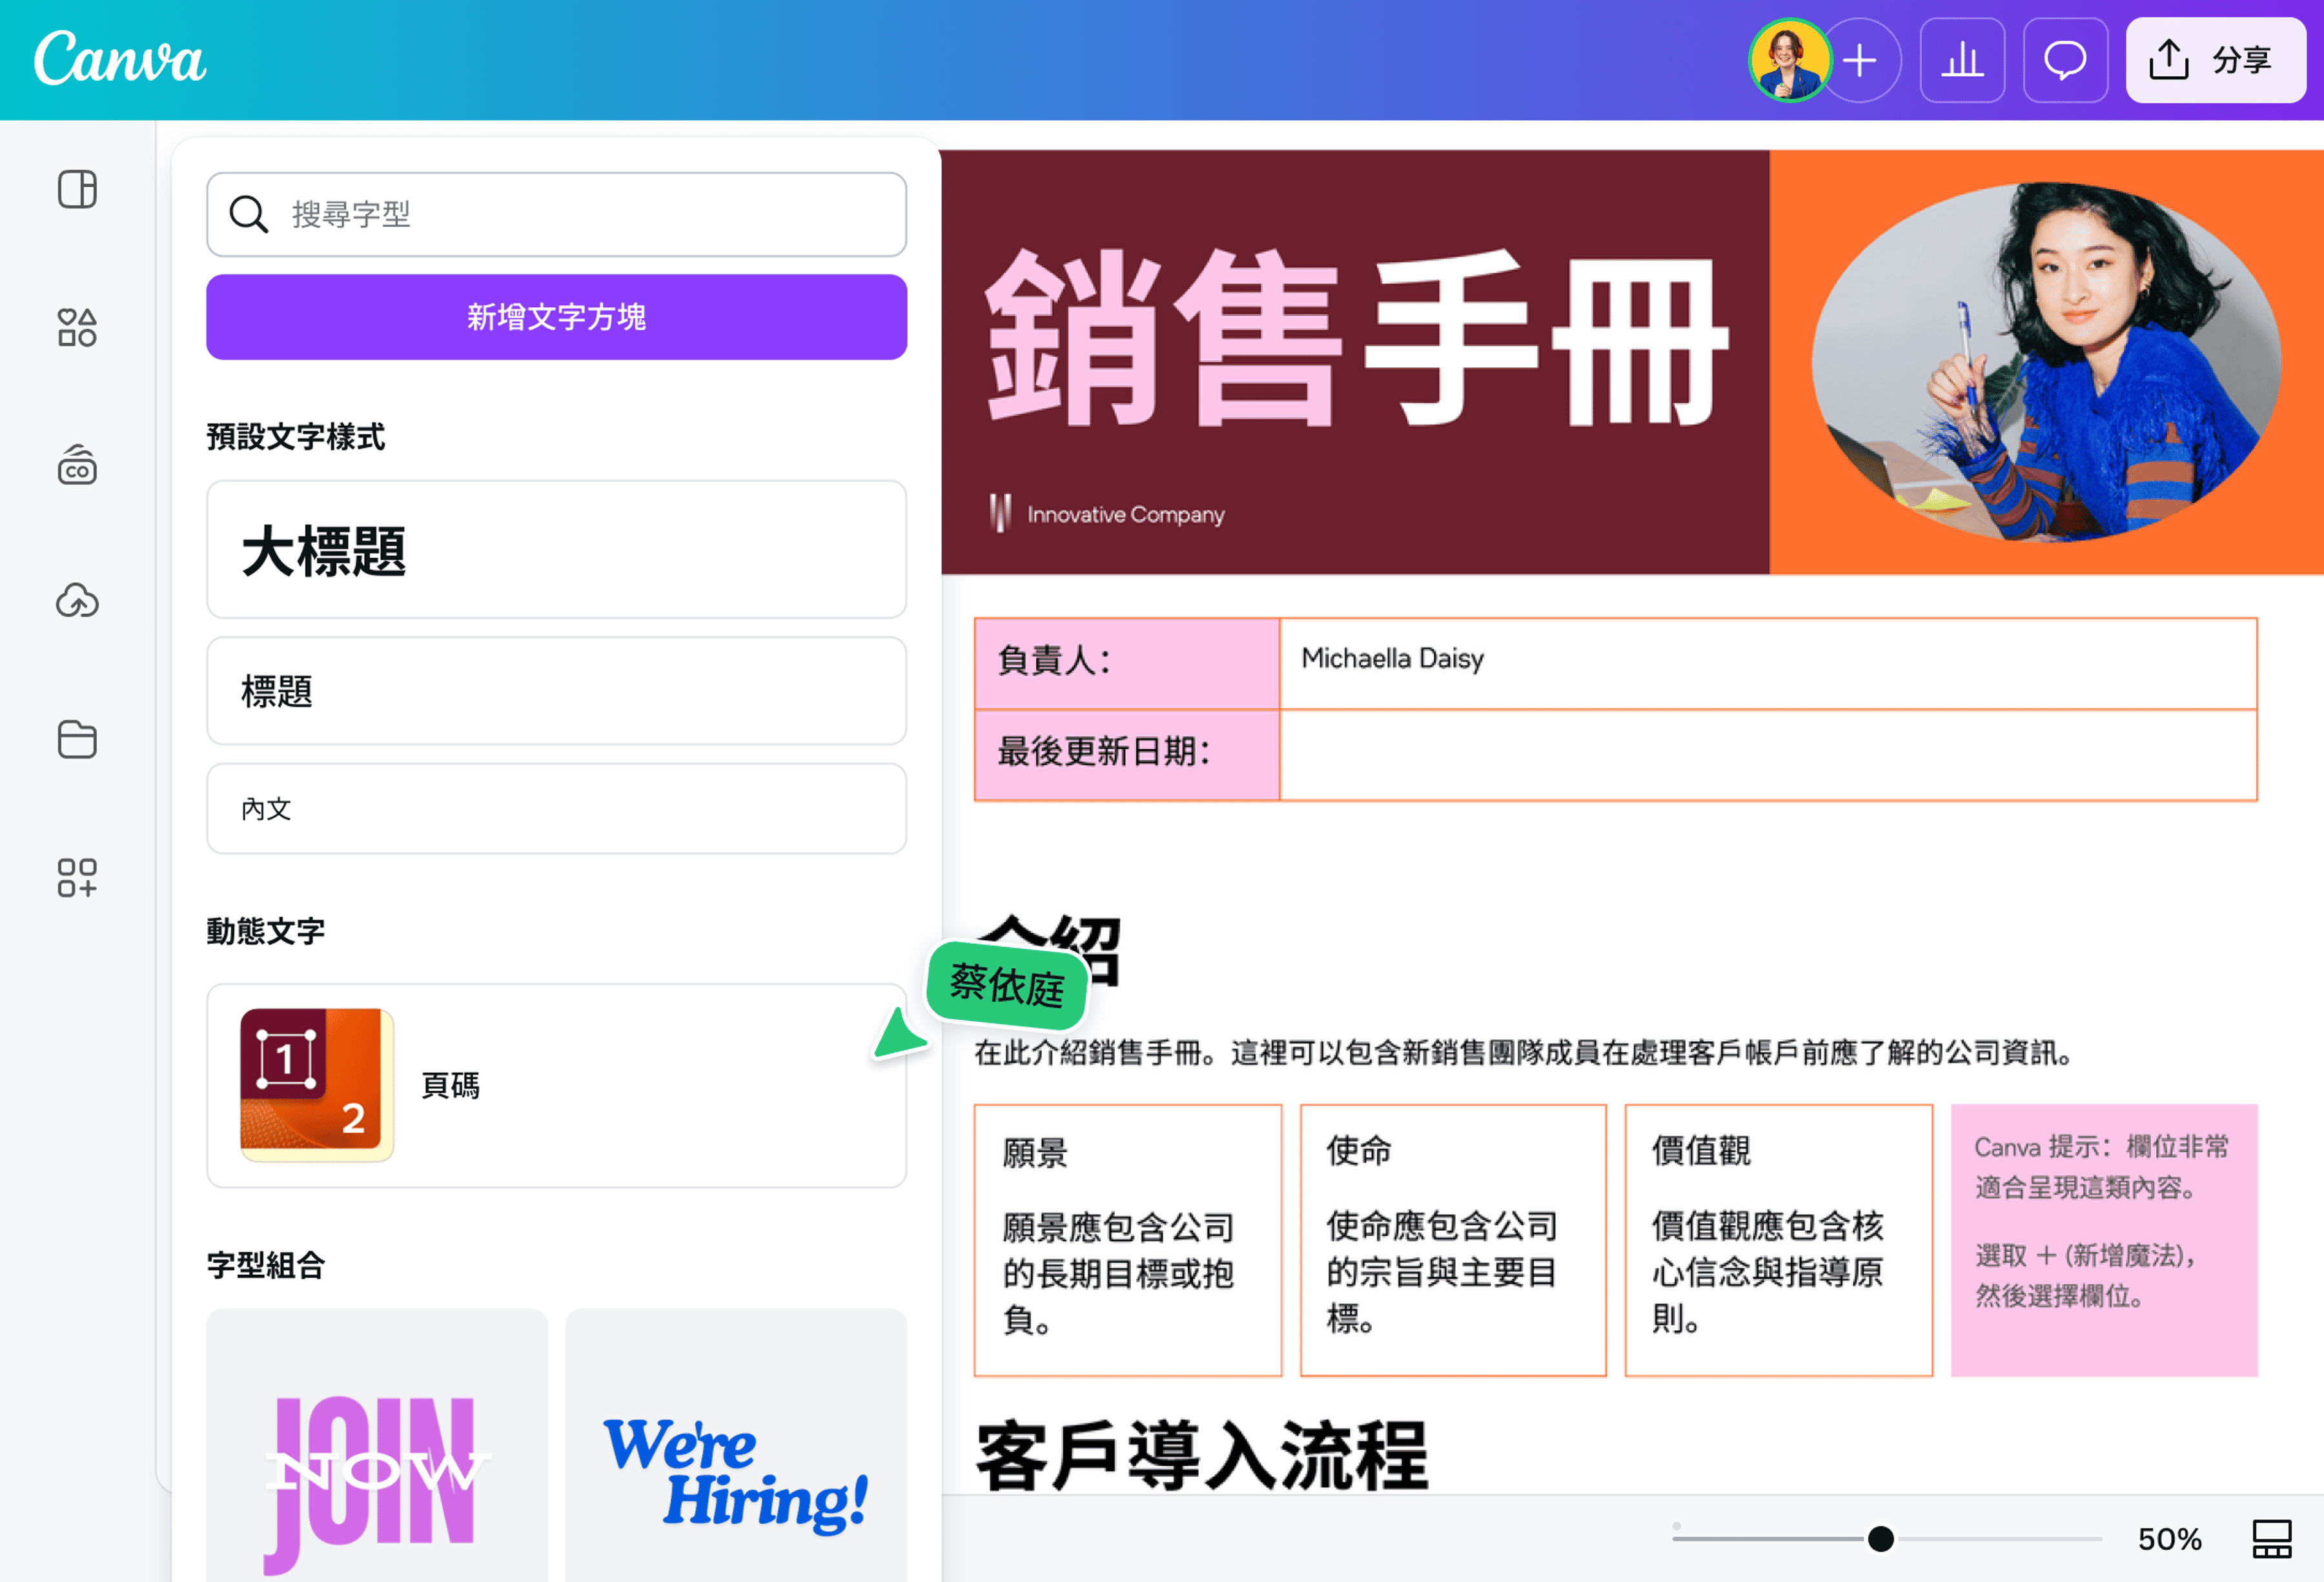The height and width of the screenshot is (1582, 2324).
Task: Open the projects folder sidebar icon
Action: (77, 739)
